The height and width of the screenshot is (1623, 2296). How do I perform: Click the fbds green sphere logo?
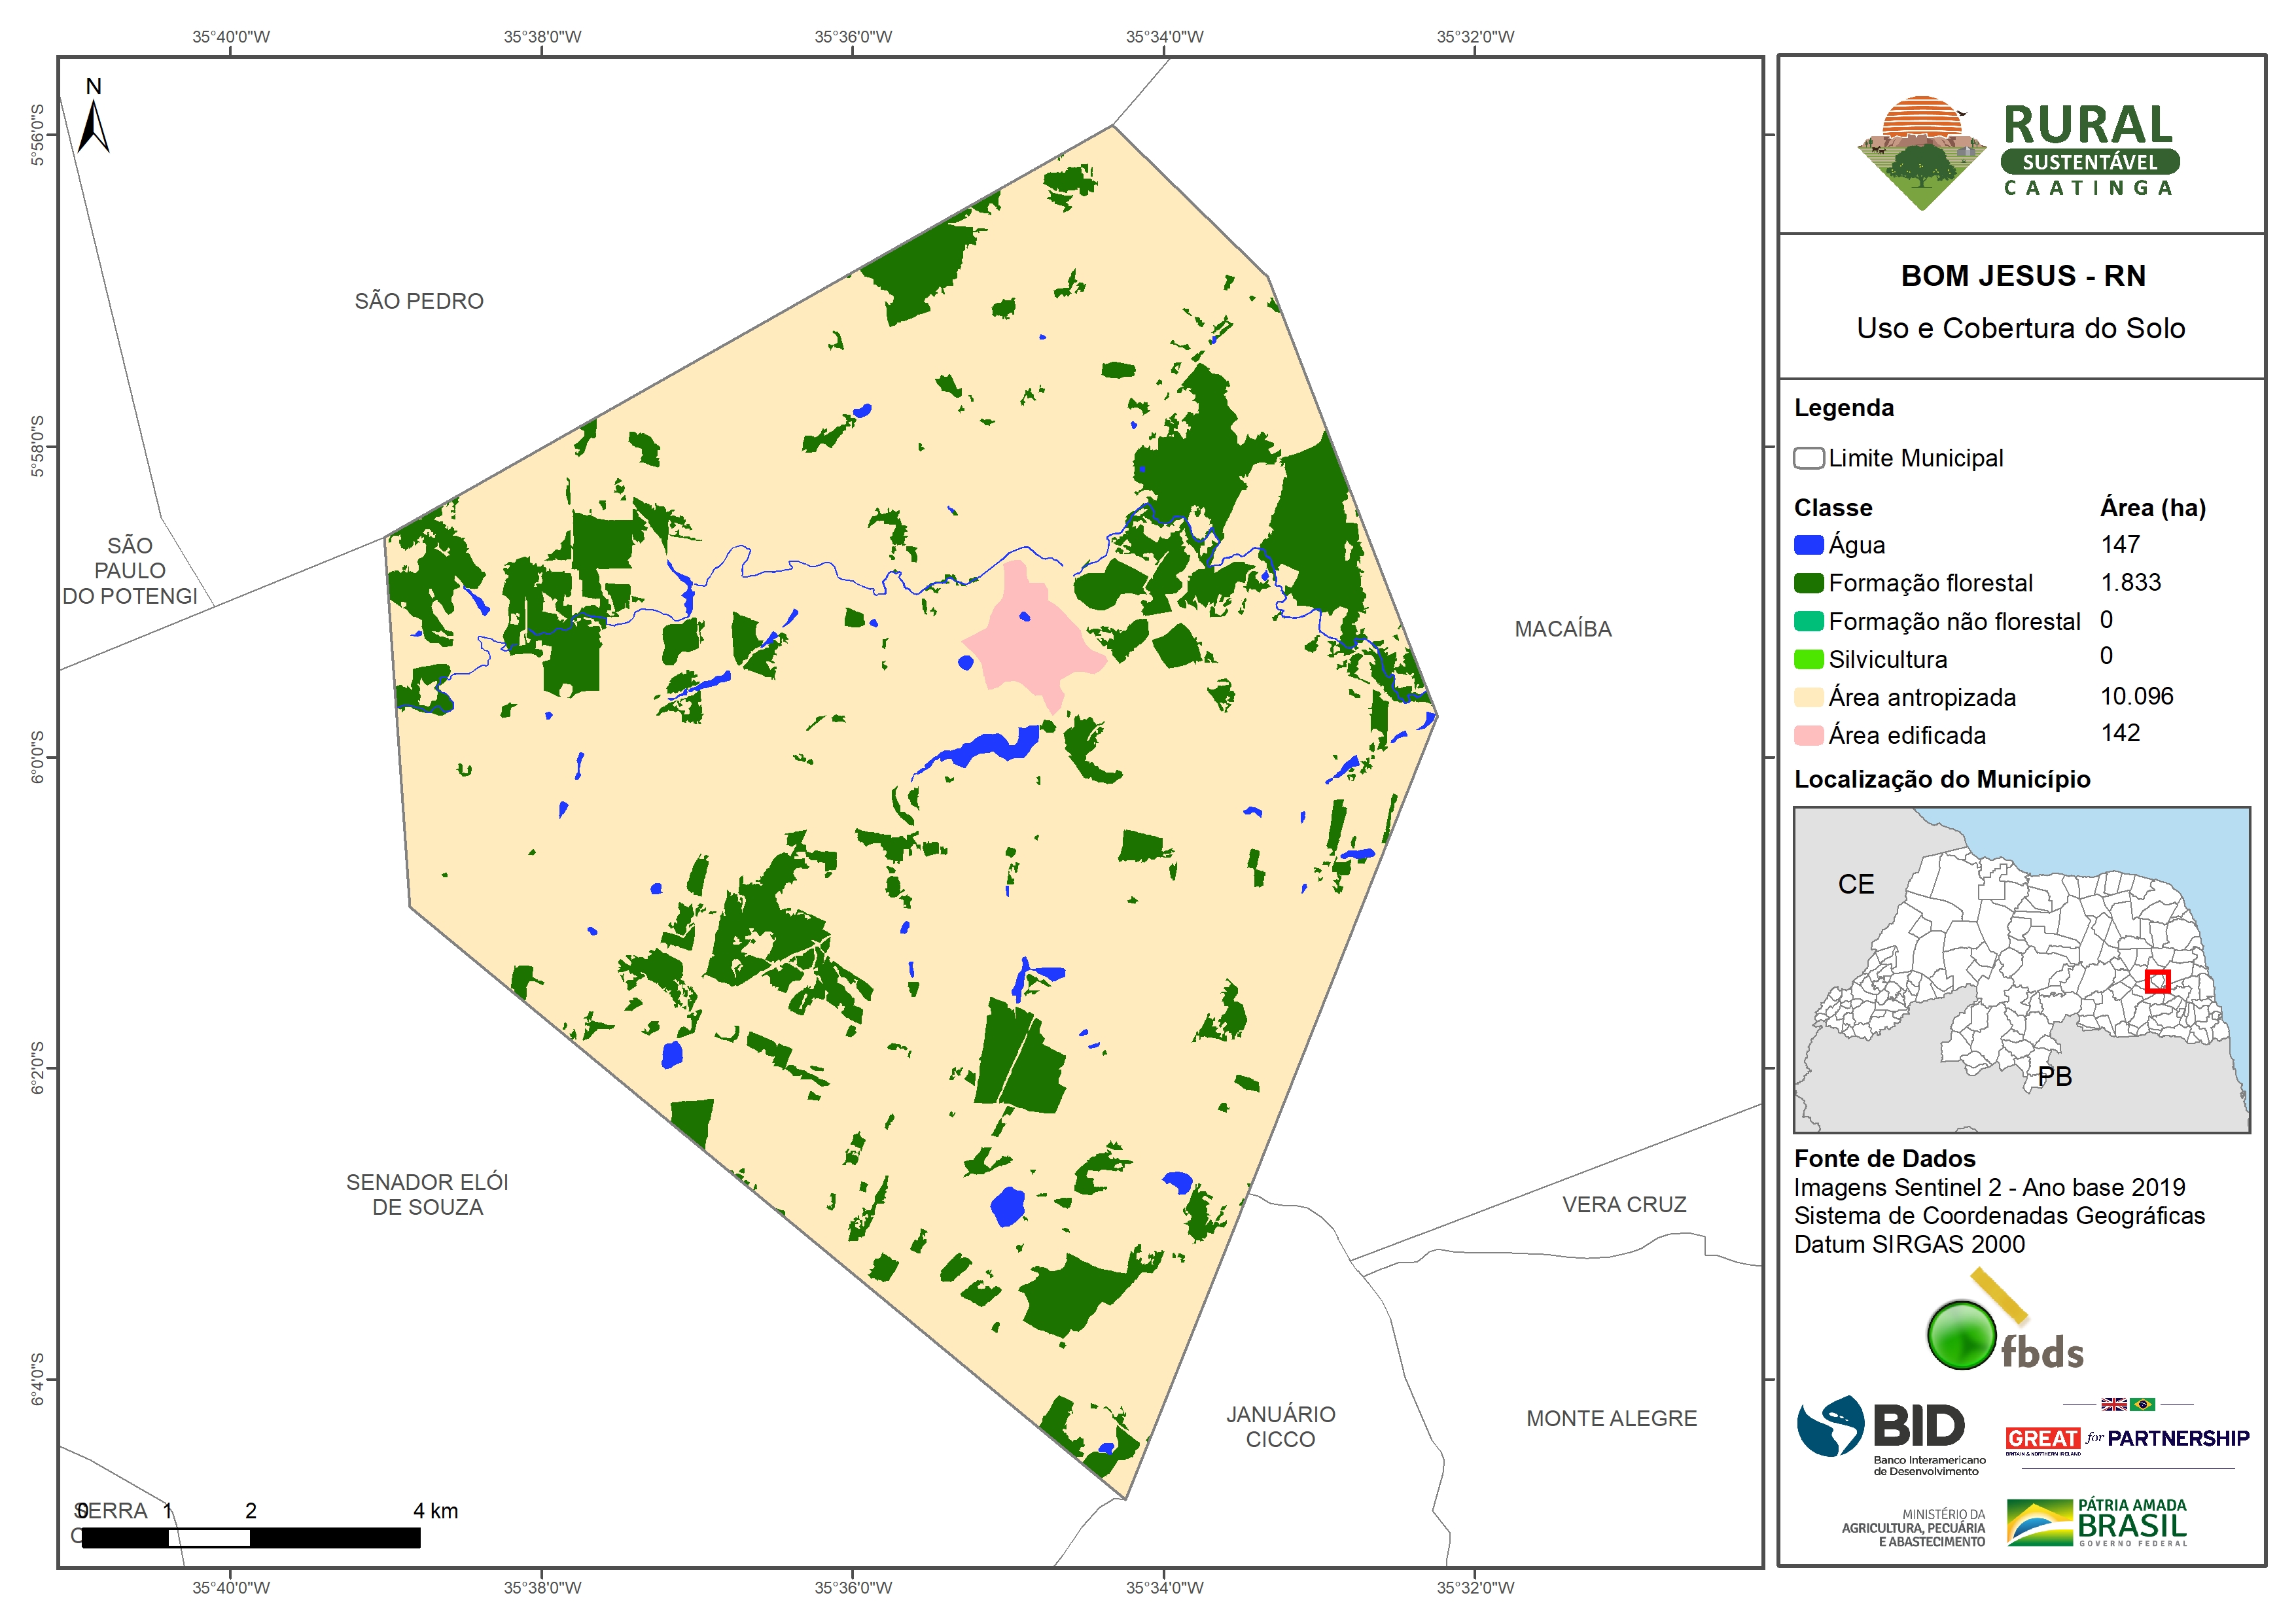click(x=1961, y=1335)
